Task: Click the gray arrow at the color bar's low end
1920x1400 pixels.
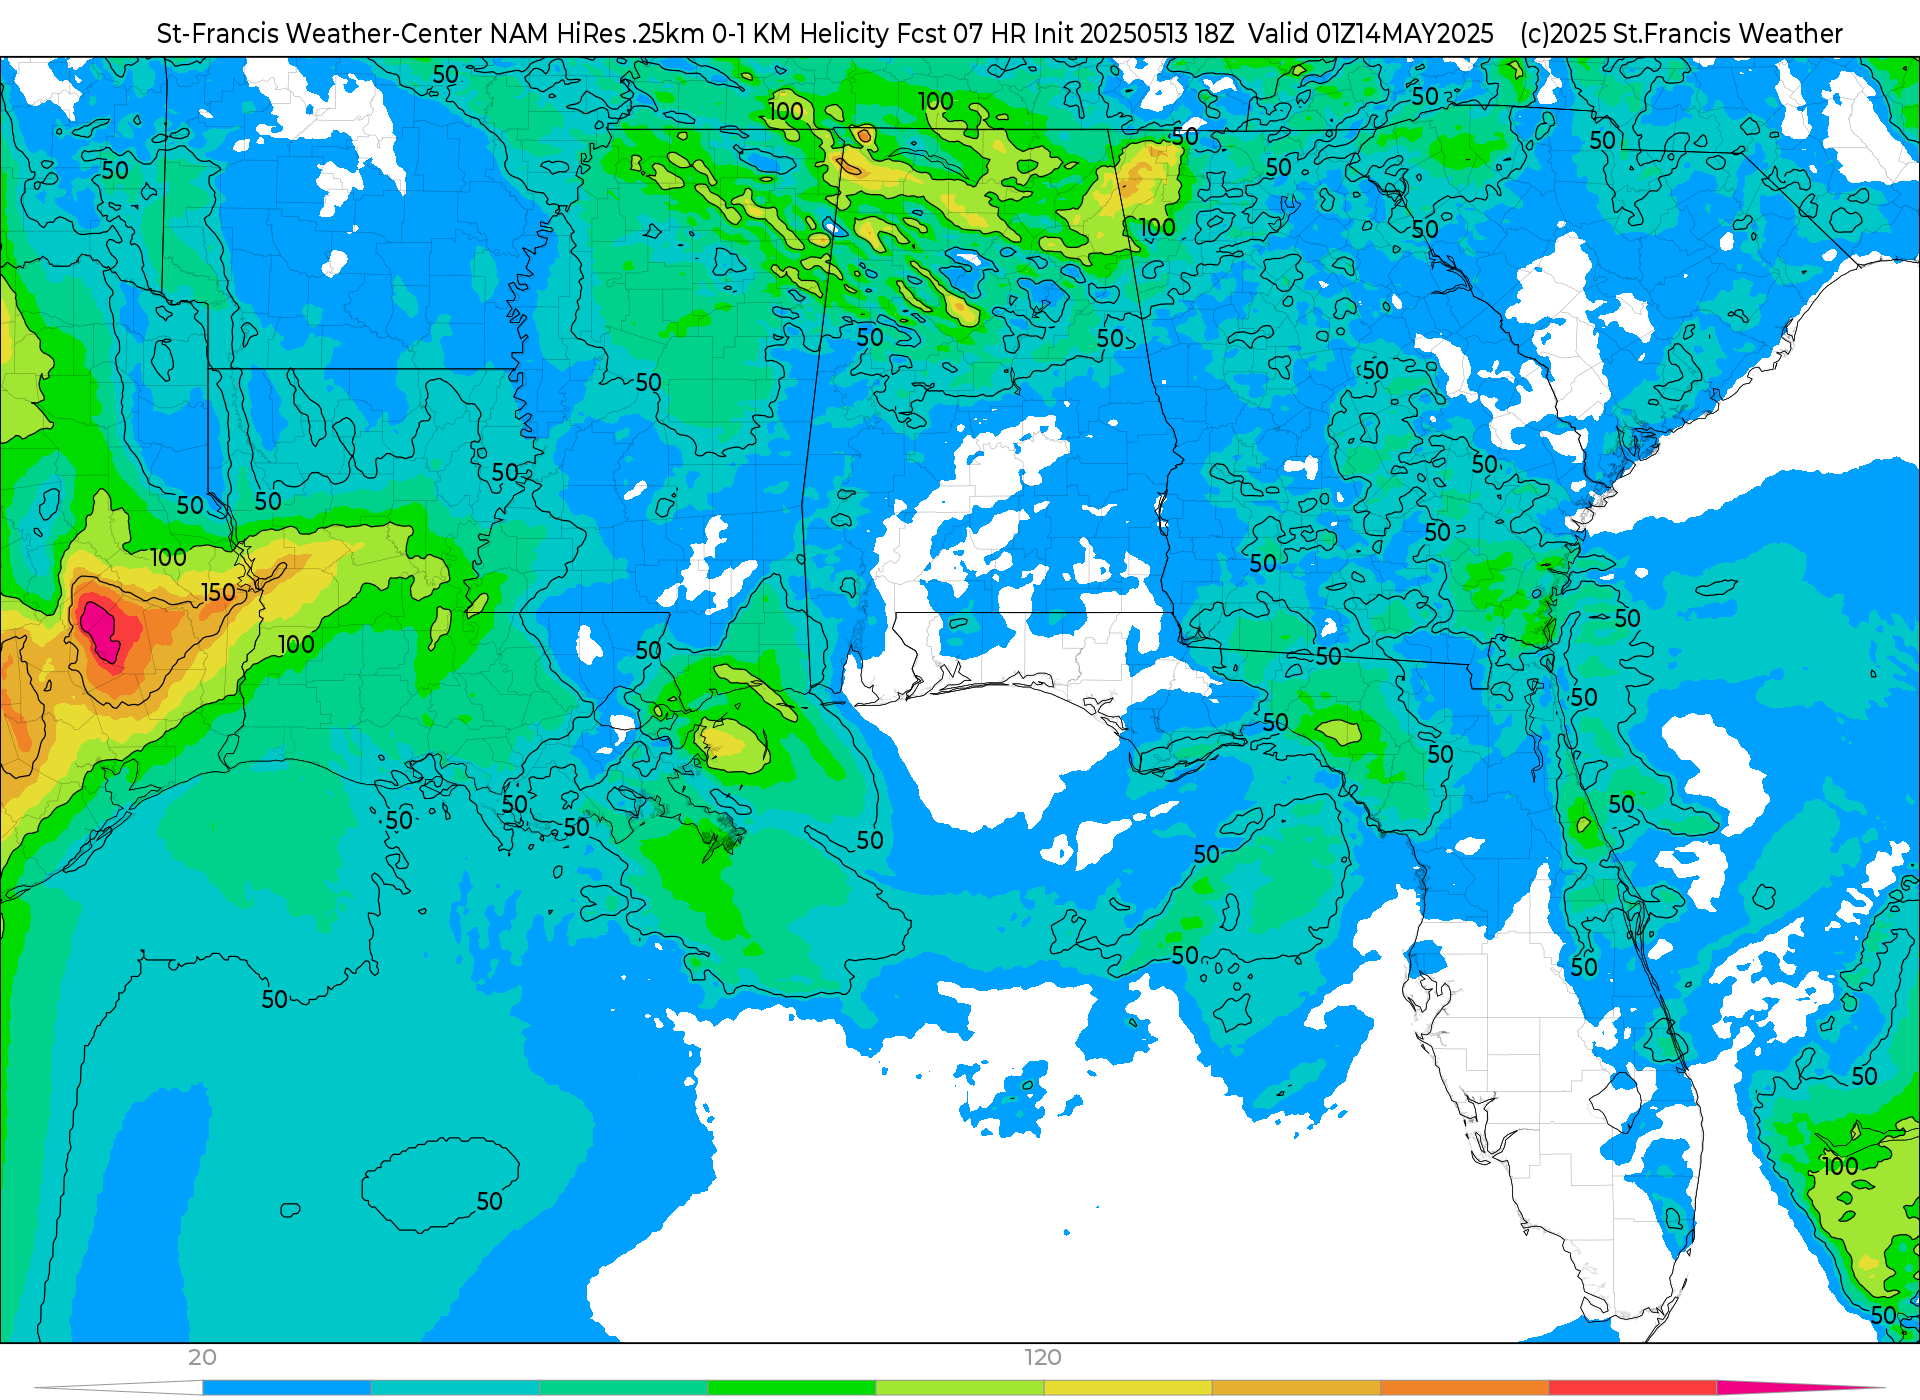Action: [118, 1388]
